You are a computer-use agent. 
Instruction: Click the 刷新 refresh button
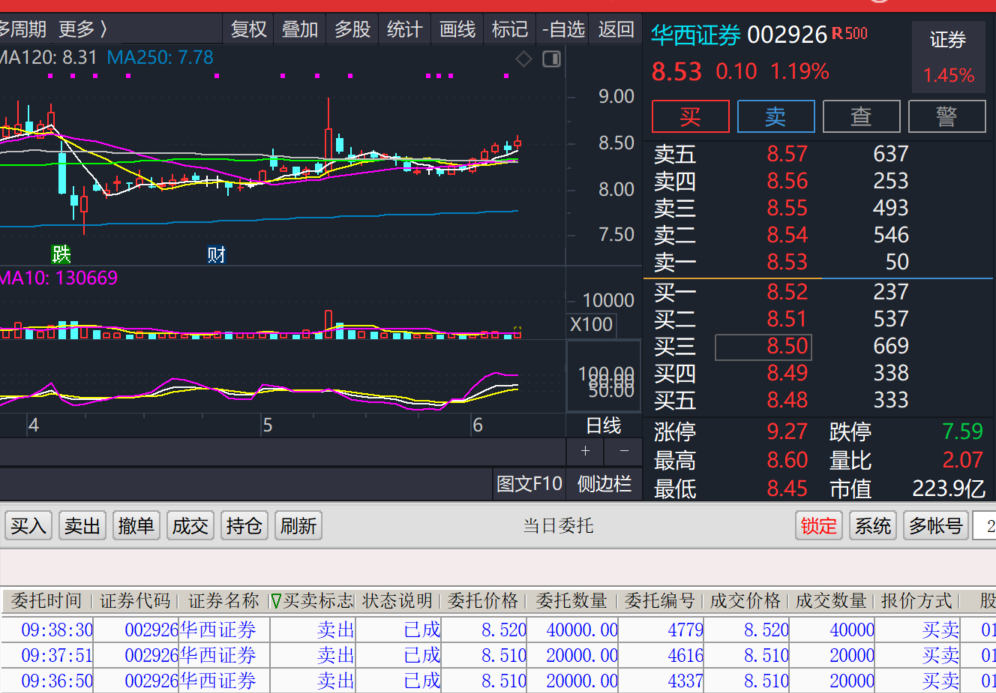tap(298, 526)
